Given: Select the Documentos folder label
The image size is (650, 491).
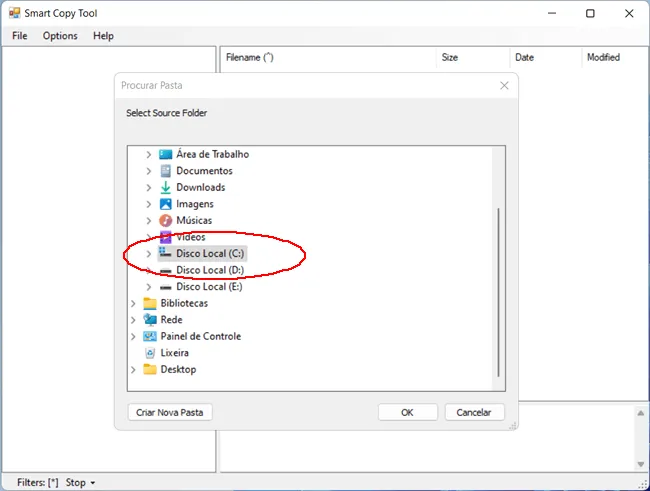Looking at the screenshot, I should (204, 171).
